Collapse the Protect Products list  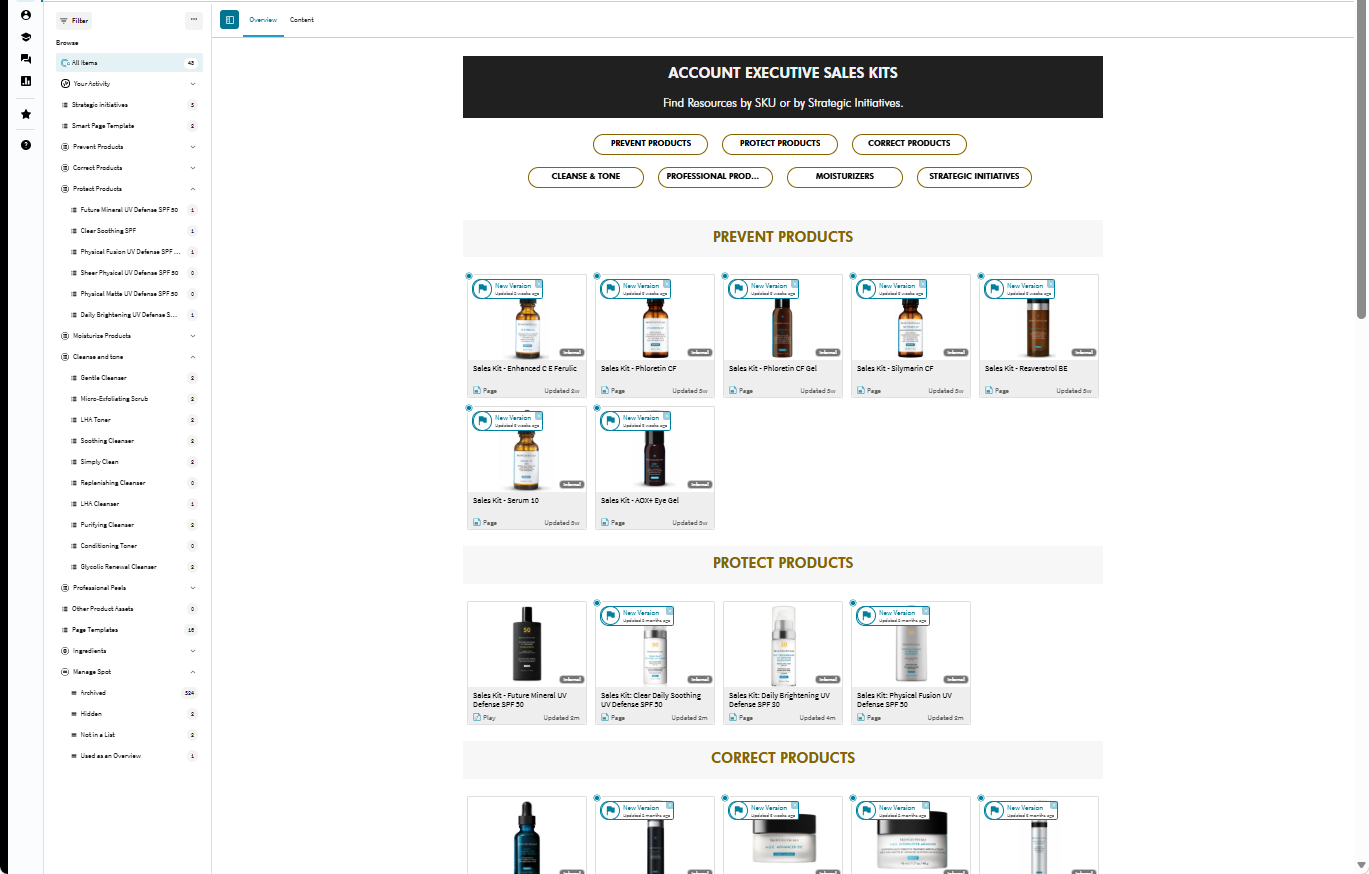193,189
